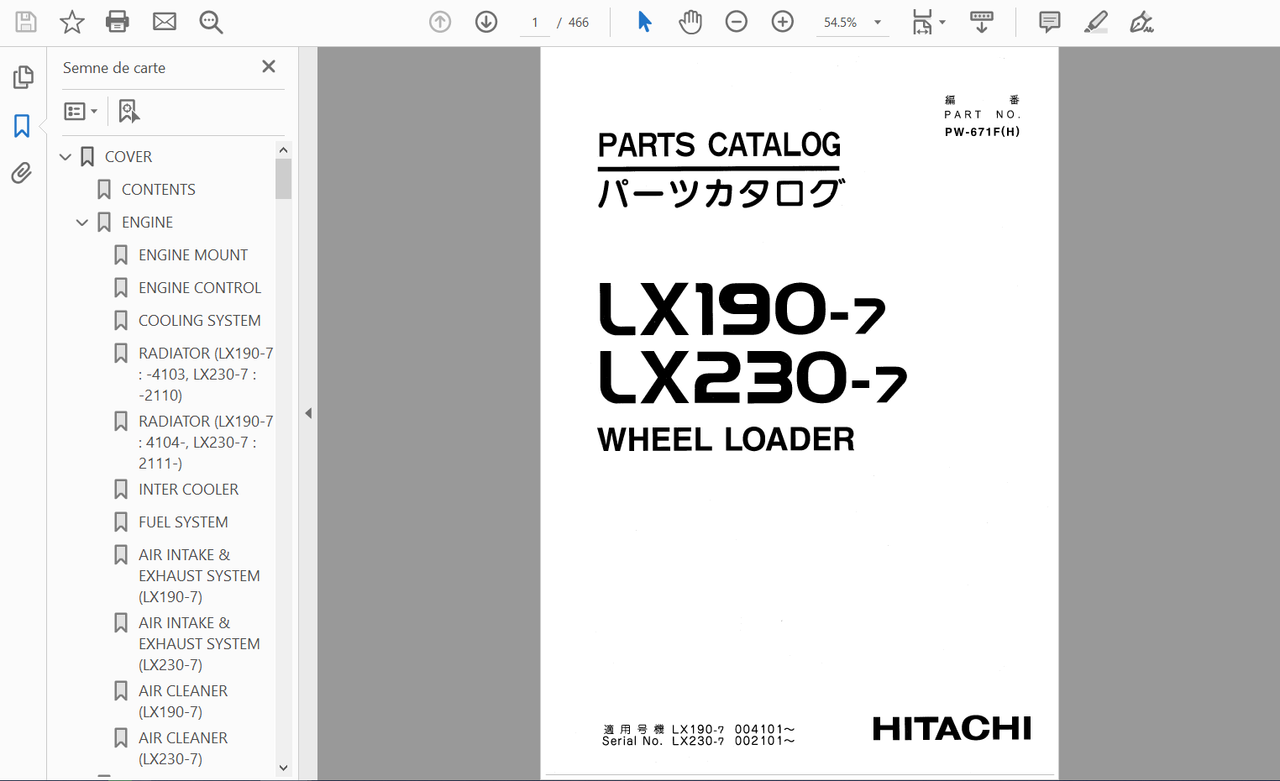Image resolution: width=1280 pixels, height=781 pixels.
Task: Click the PW-671F(H) part number
Action: pyautogui.click(x=982, y=132)
